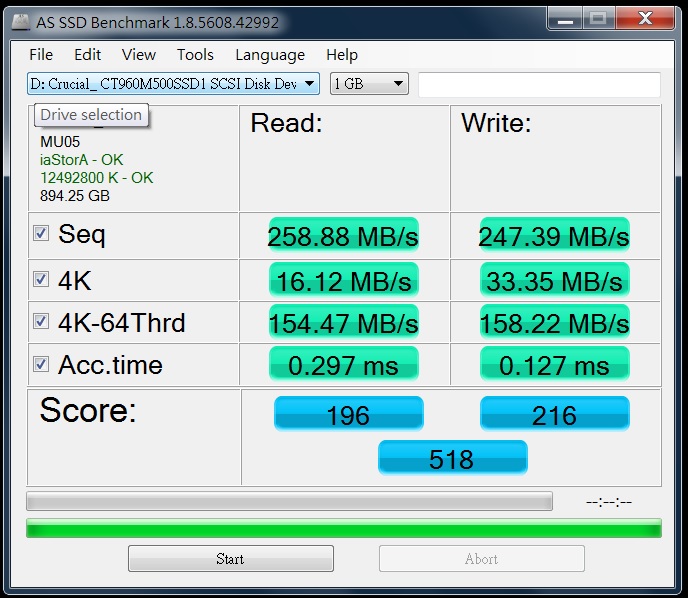Click the green overall progress bar
Viewport: 688px width, 598px height.
coord(344,528)
